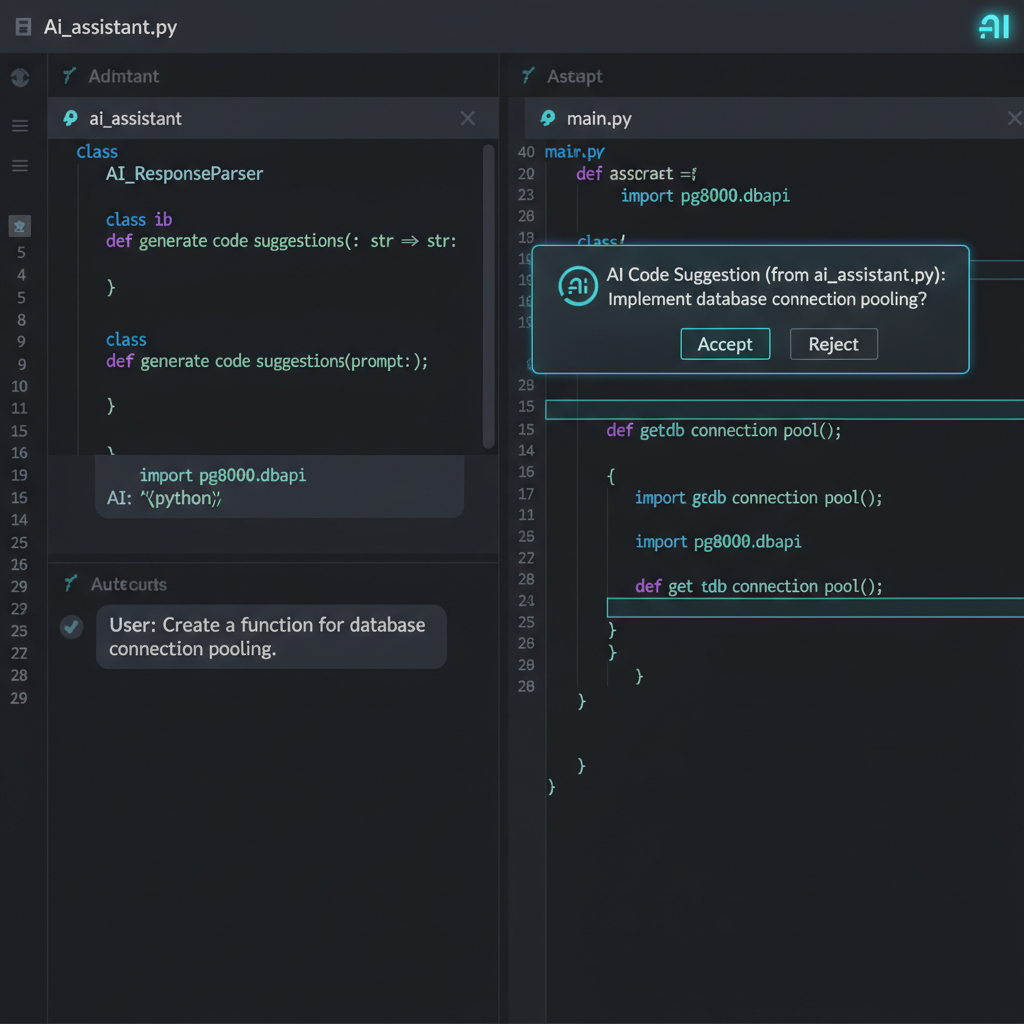Open the upper hamburger menu icon in sidebar

point(20,125)
